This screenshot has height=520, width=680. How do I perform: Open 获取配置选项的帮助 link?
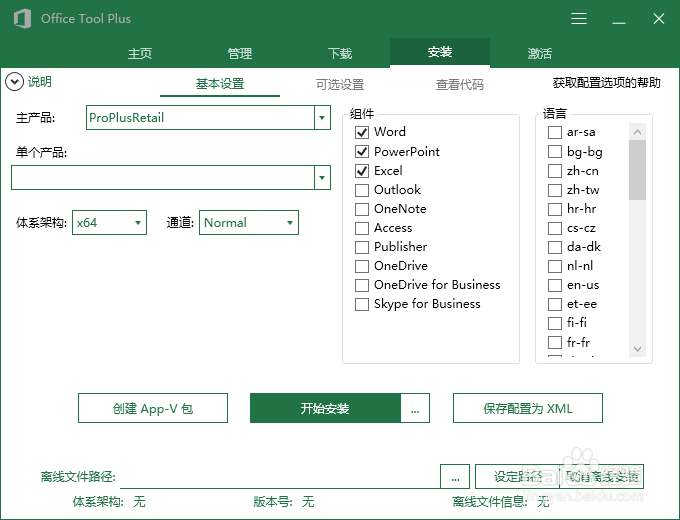[606, 82]
